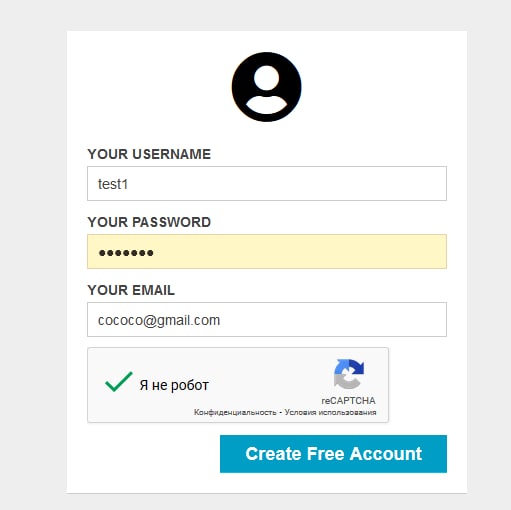This screenshot has height=510, width=511.
Task: Click the reCAPTCHA brand name text
Action: tap(348, 401)
